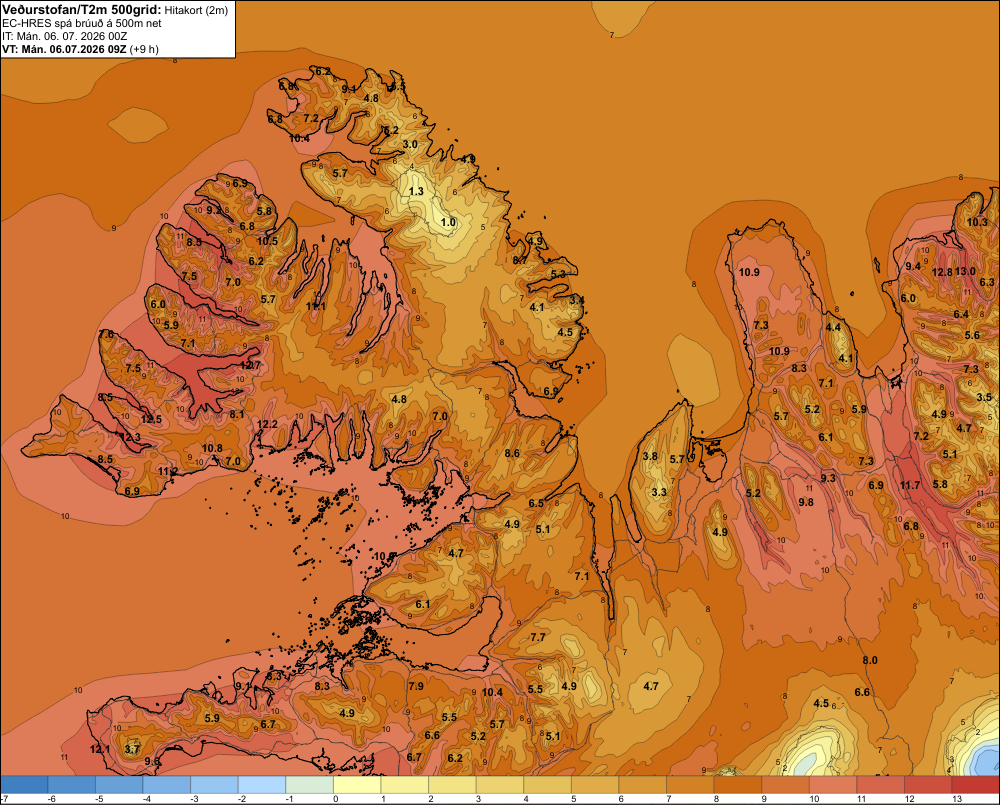The width and height of the screenshot is (1000, 805).
Task: Select the 13.0 temperature reading
Action: click(x=965, y=271)
